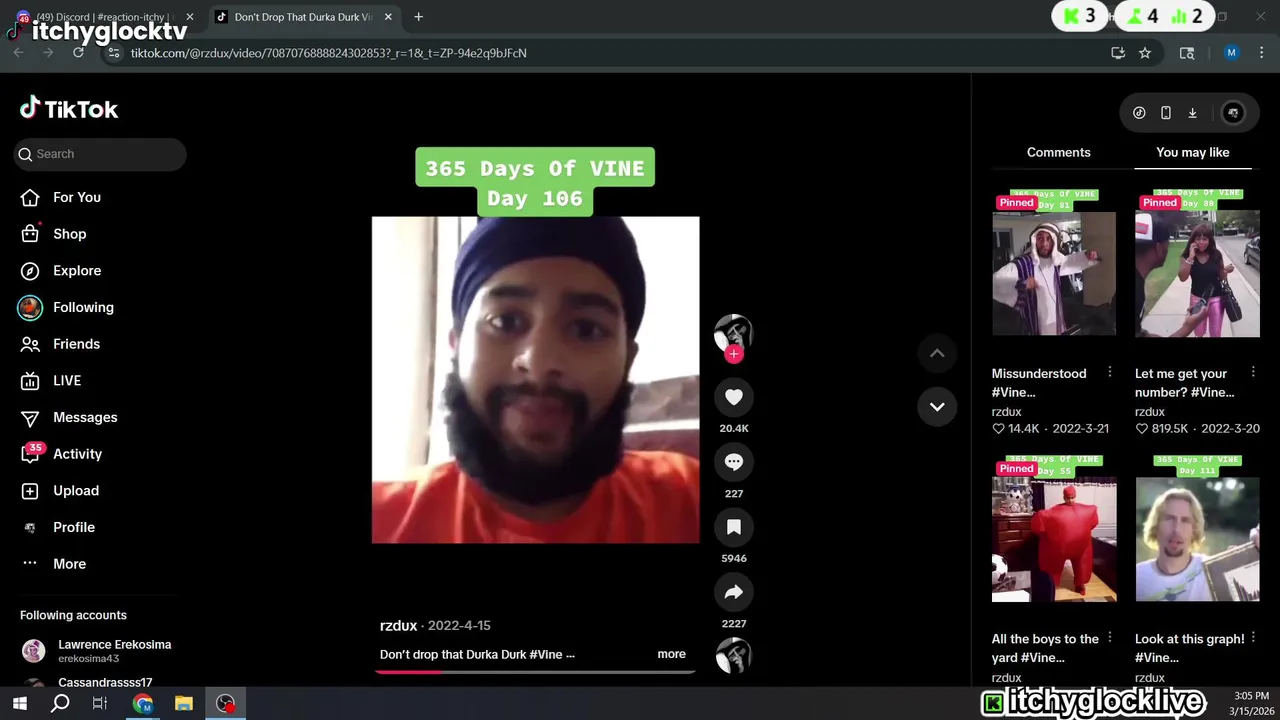
Task: Open the Upload page
Action: coord(76,491)
